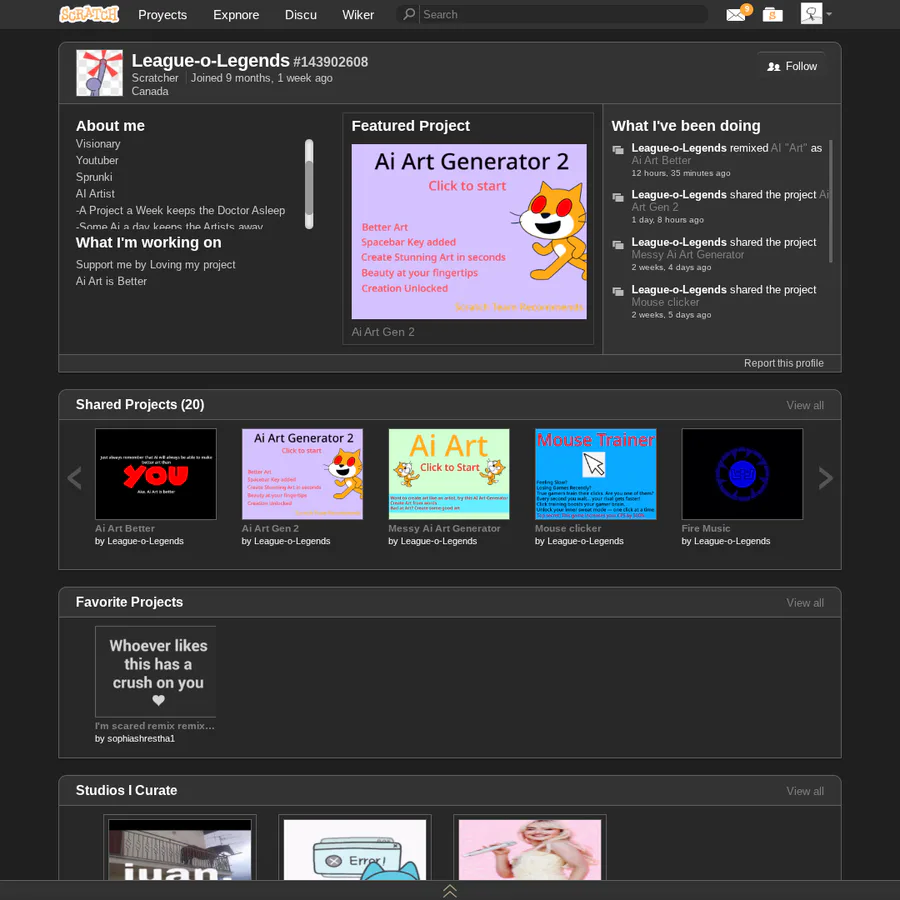Click the profile ID #143902608

point(331,62)
